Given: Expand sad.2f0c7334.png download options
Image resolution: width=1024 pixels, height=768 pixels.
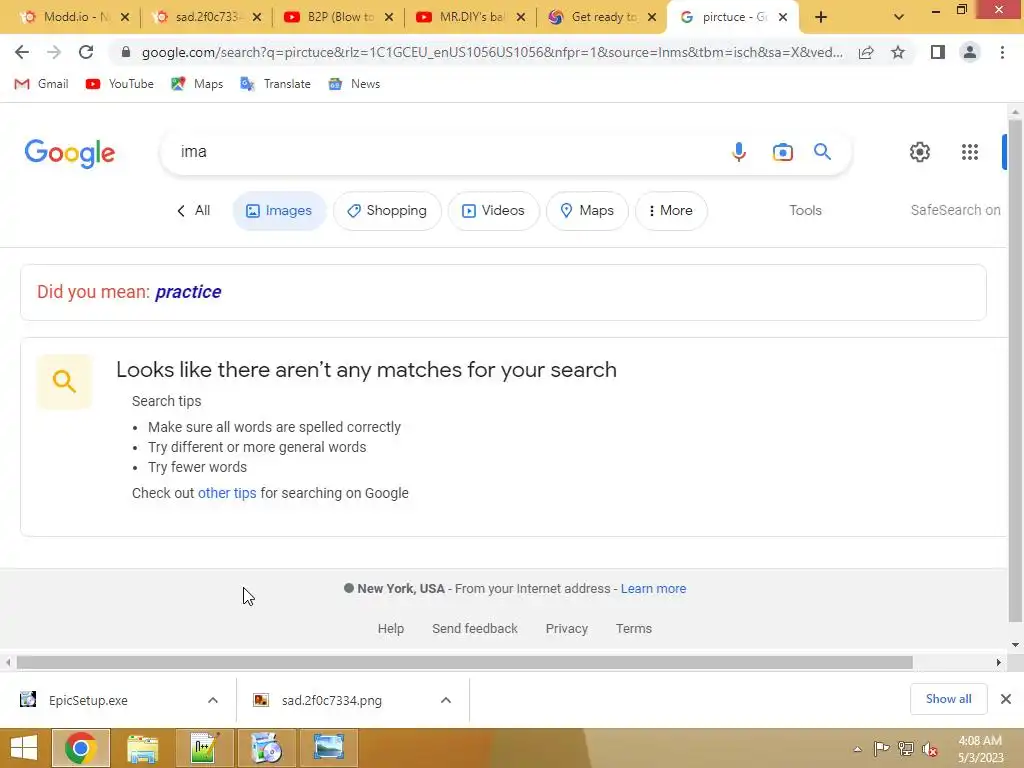Looking at the screenshot, I should point(446,700).
